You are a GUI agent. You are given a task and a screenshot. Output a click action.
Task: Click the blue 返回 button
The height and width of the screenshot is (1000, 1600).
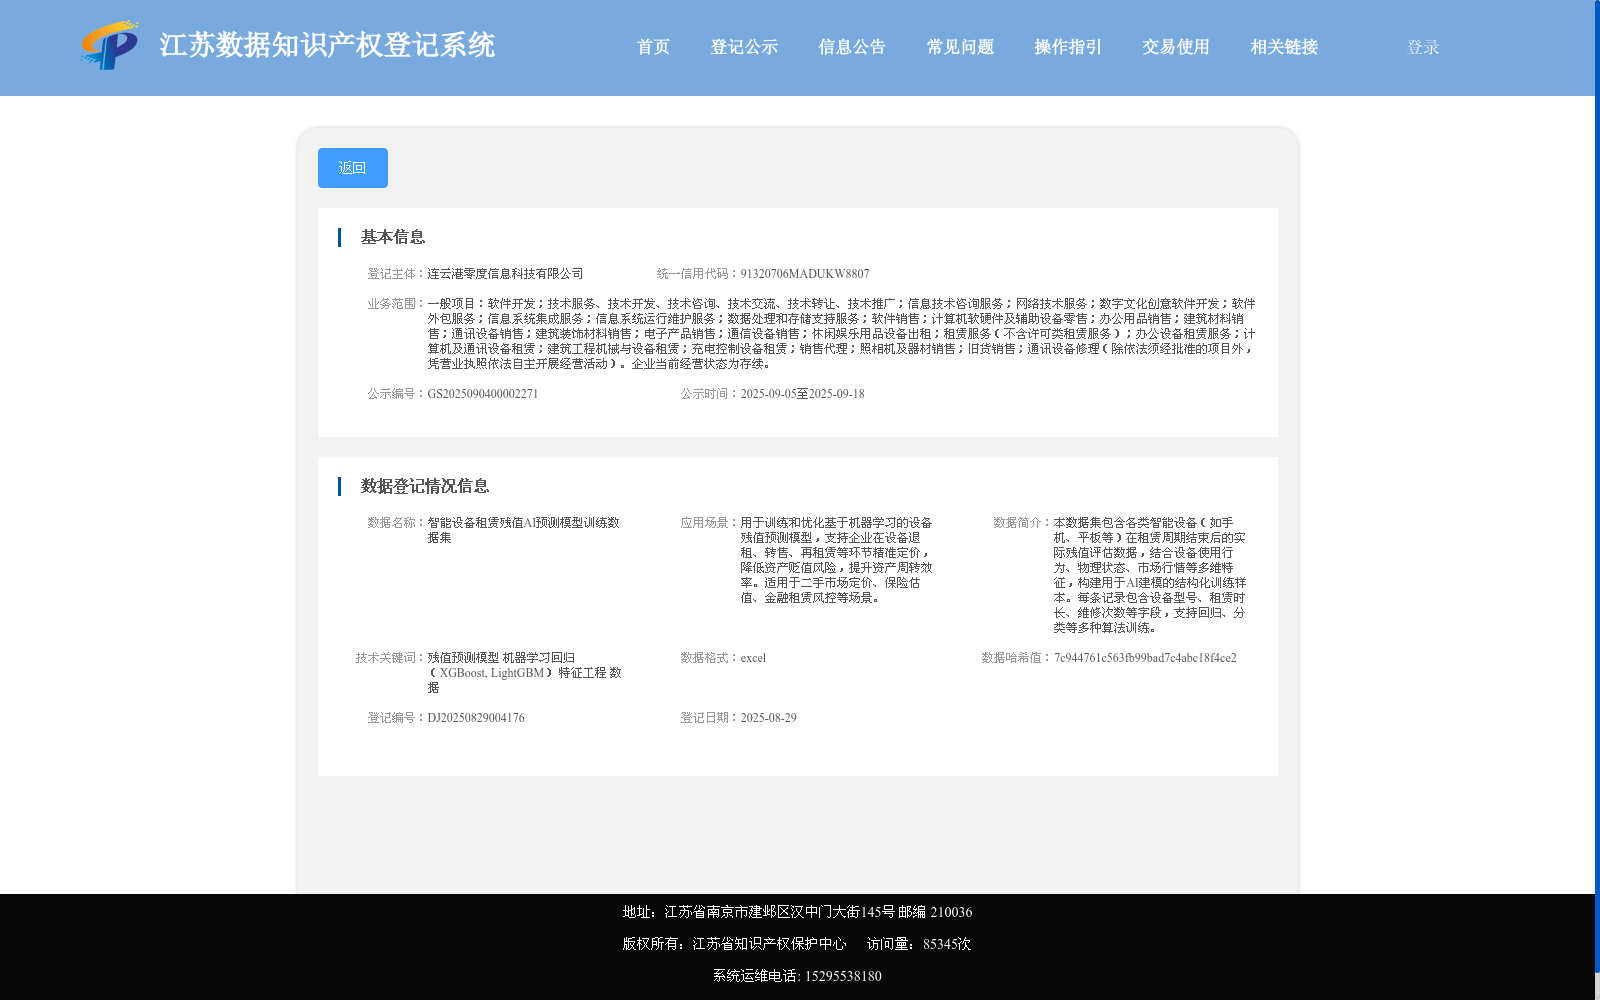353,168
